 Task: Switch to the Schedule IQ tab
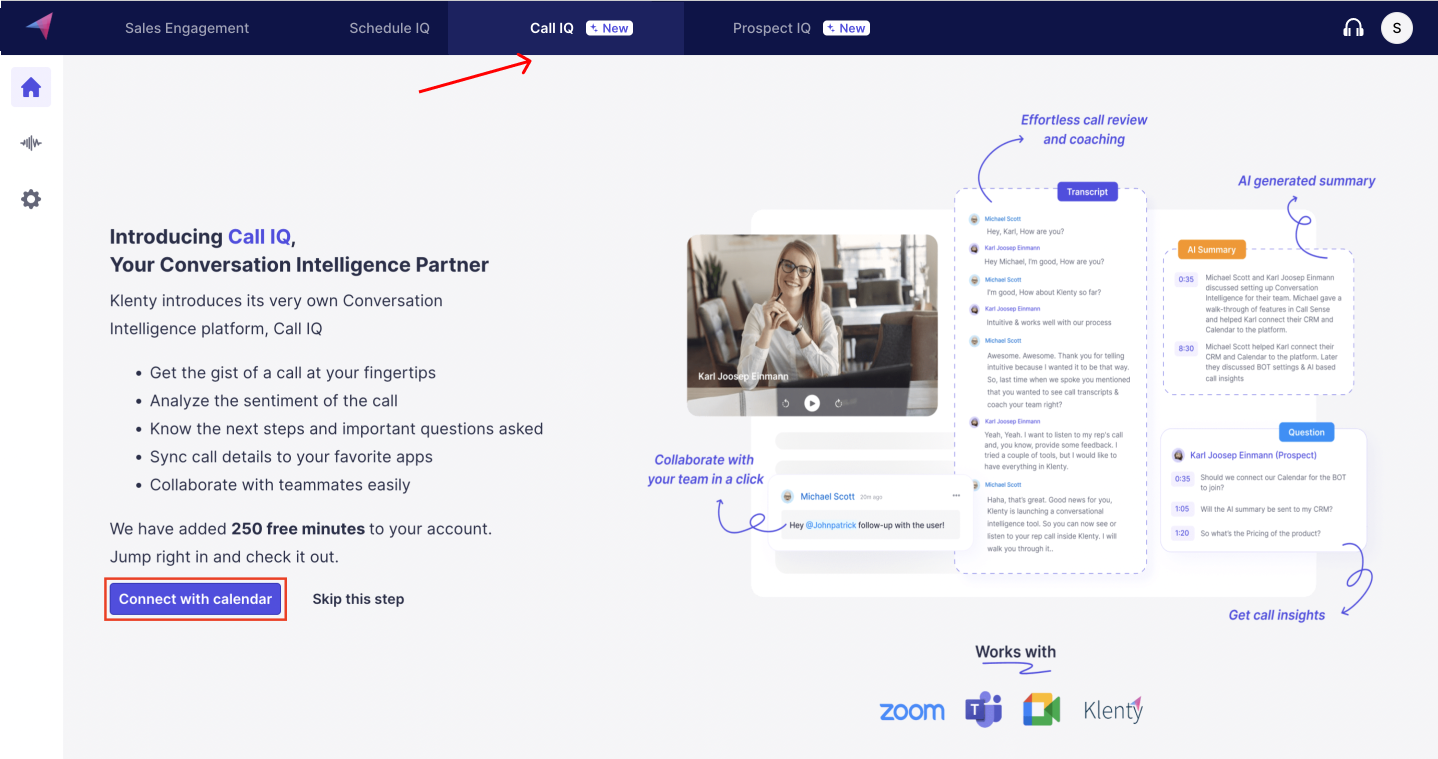coord(389,28)
